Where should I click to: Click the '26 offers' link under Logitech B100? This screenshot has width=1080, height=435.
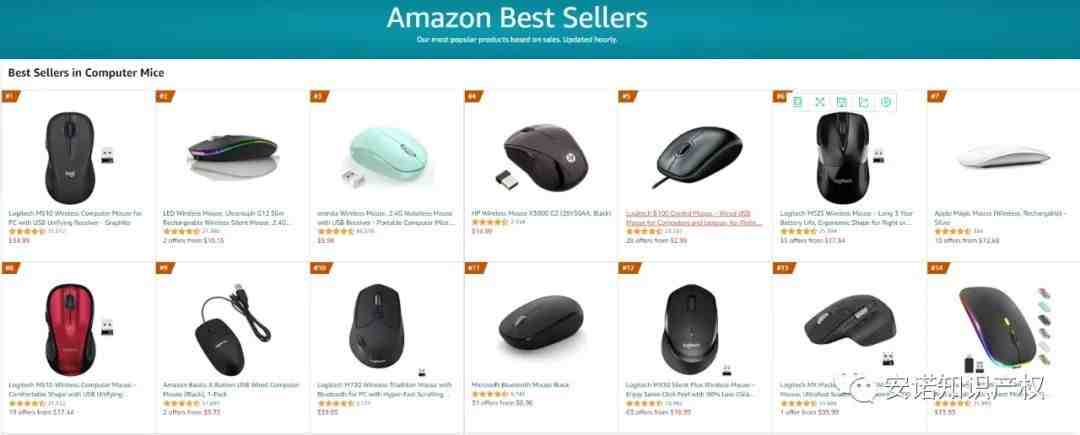(x=656, y=241)
